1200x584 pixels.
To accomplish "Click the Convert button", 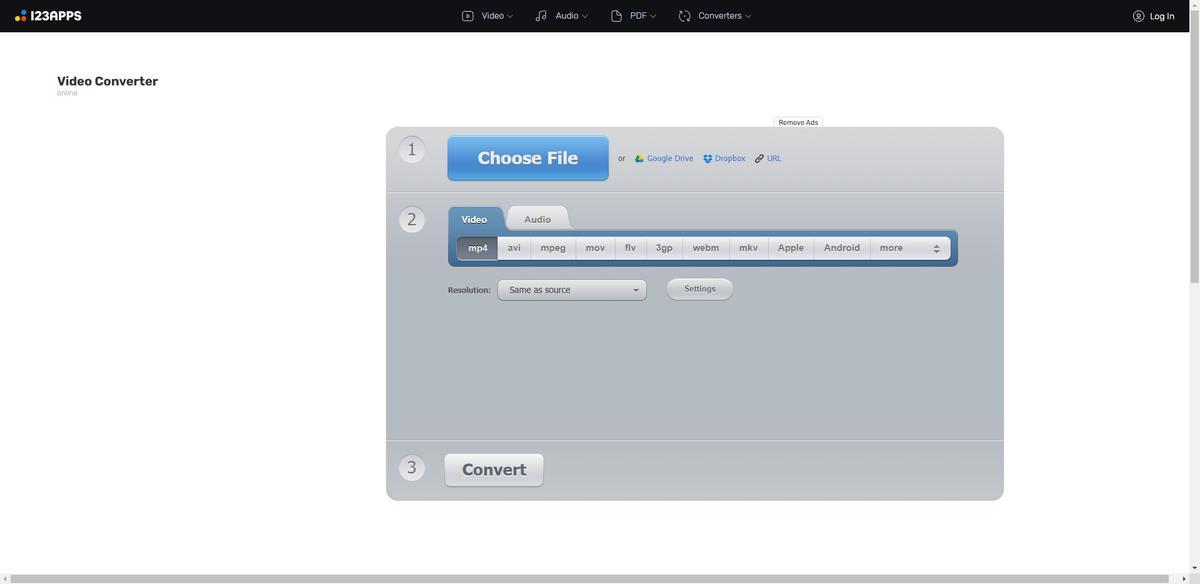I will coord(494,470).
